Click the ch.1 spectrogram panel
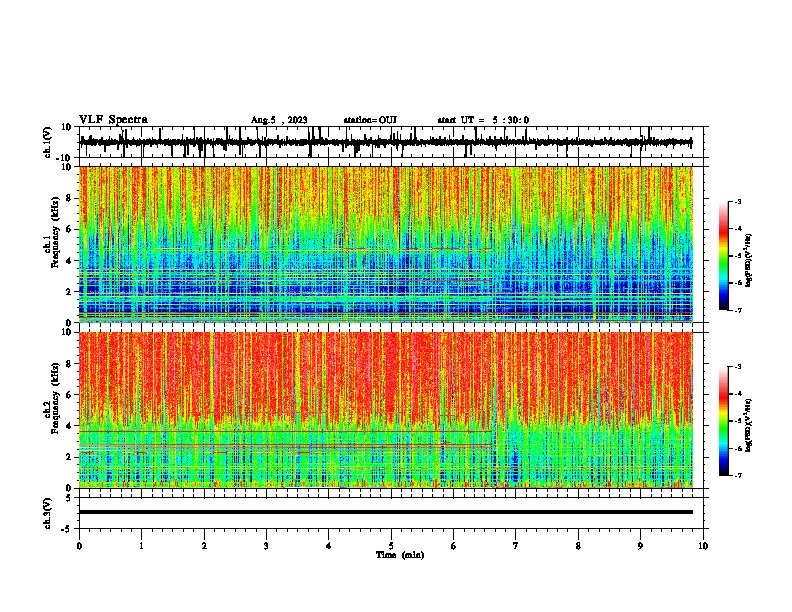792x612 pixels. 386,244
